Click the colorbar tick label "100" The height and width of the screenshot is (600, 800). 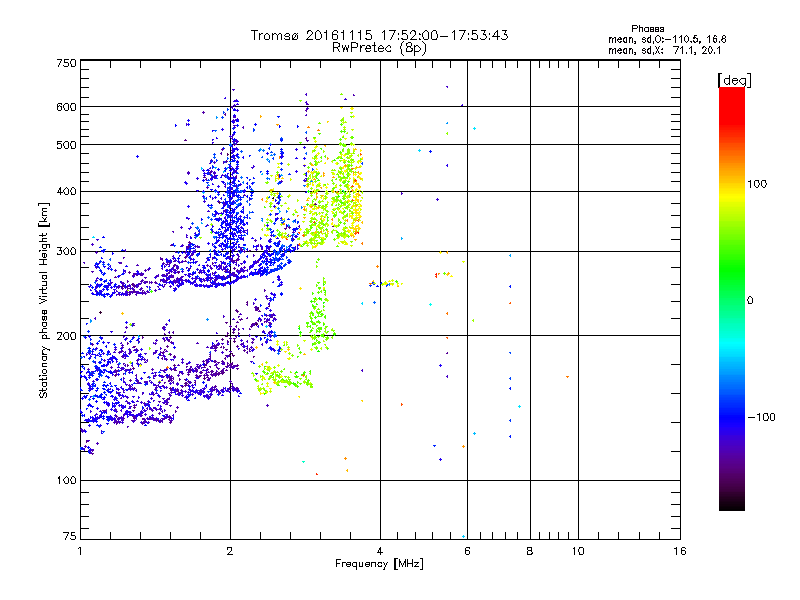pos(757,184)
